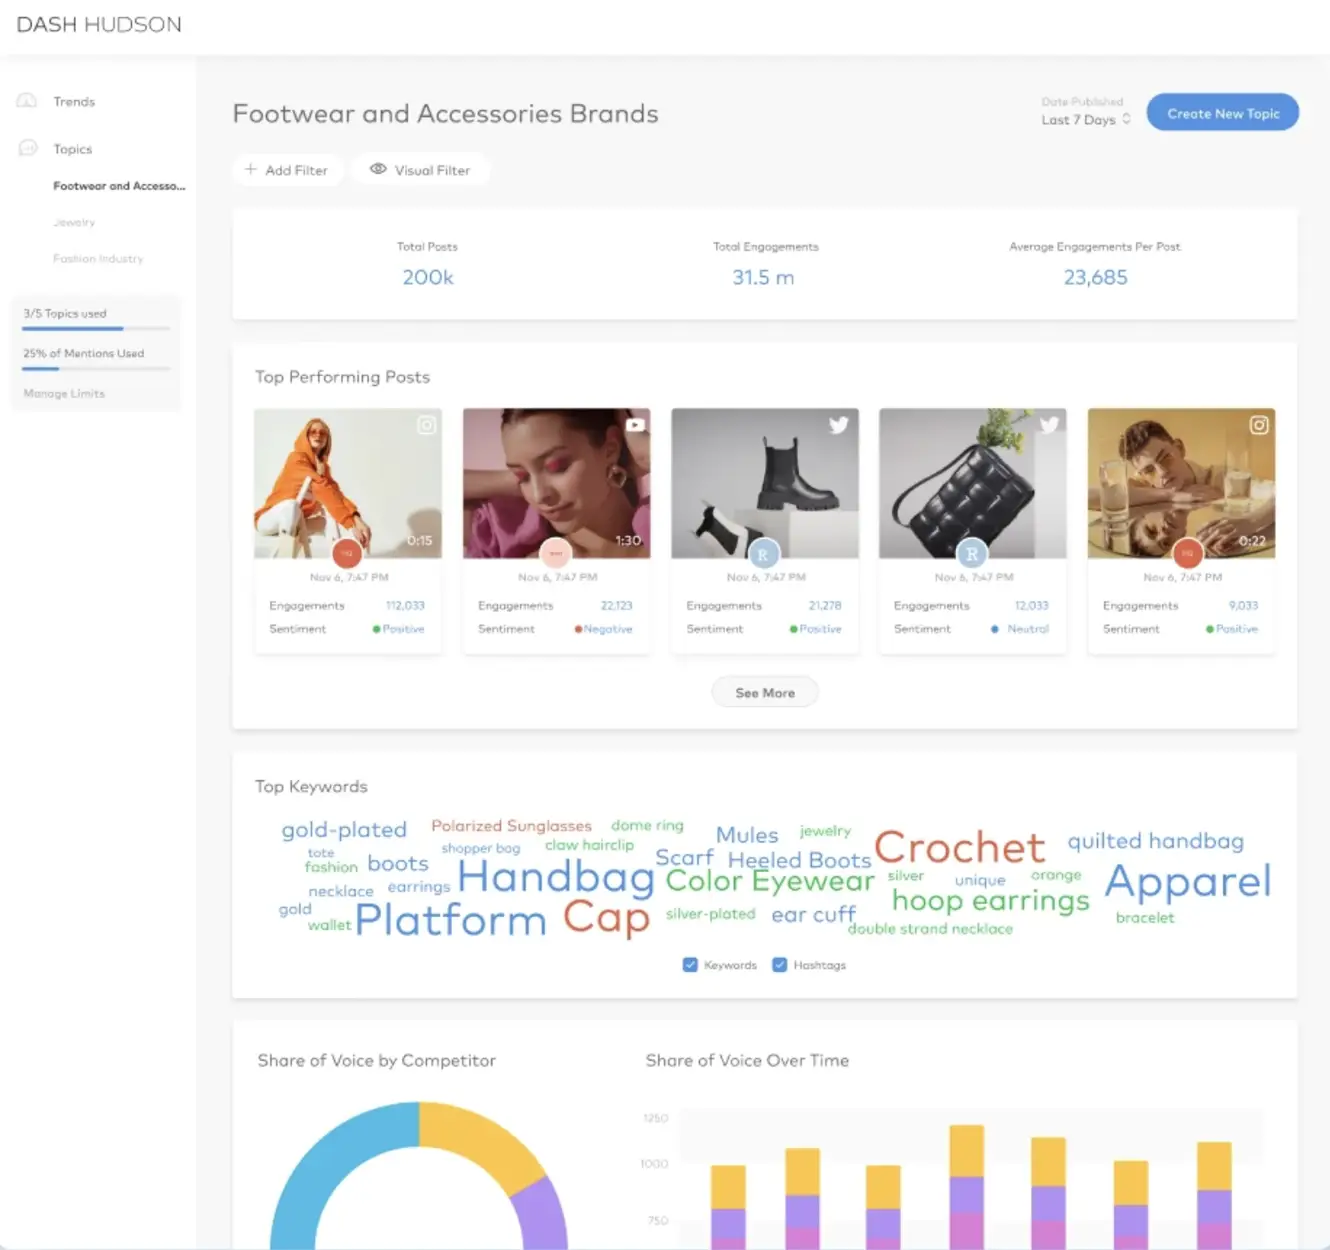Click the Negative sentiment label
The image size is (1330, 1250).
click(608, 629)
